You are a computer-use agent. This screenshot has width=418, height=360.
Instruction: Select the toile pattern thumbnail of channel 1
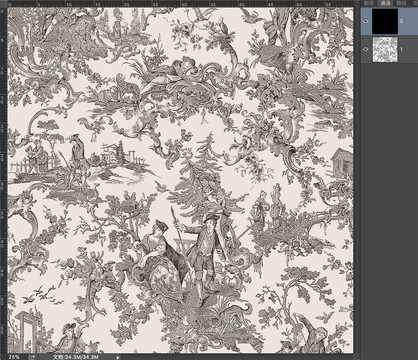[385, 49]
